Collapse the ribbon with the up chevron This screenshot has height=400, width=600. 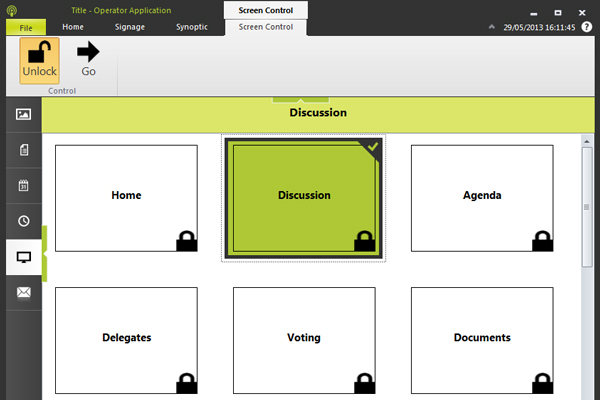(492, 27)
